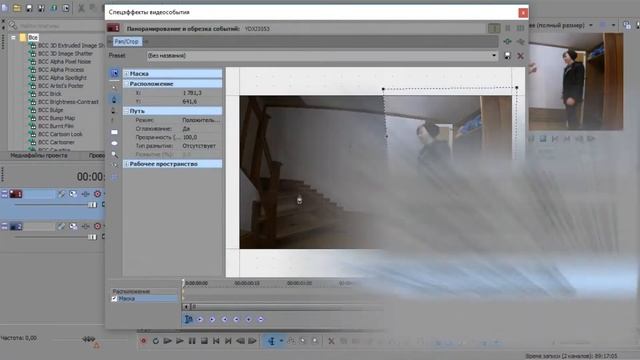Viewport: 640px width, 360px height.
Task: Open edit tool dropdown arrow in transport bar
Action: point(281,341)
